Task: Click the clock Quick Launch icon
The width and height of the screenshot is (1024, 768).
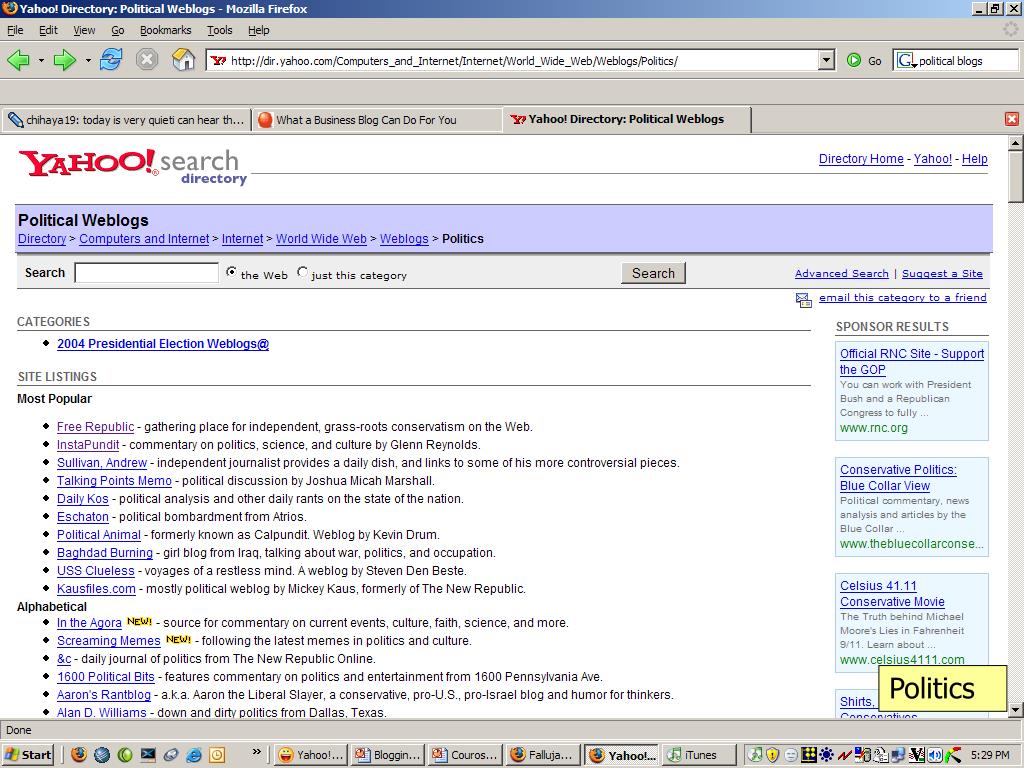Action: (x=217, y=755)
